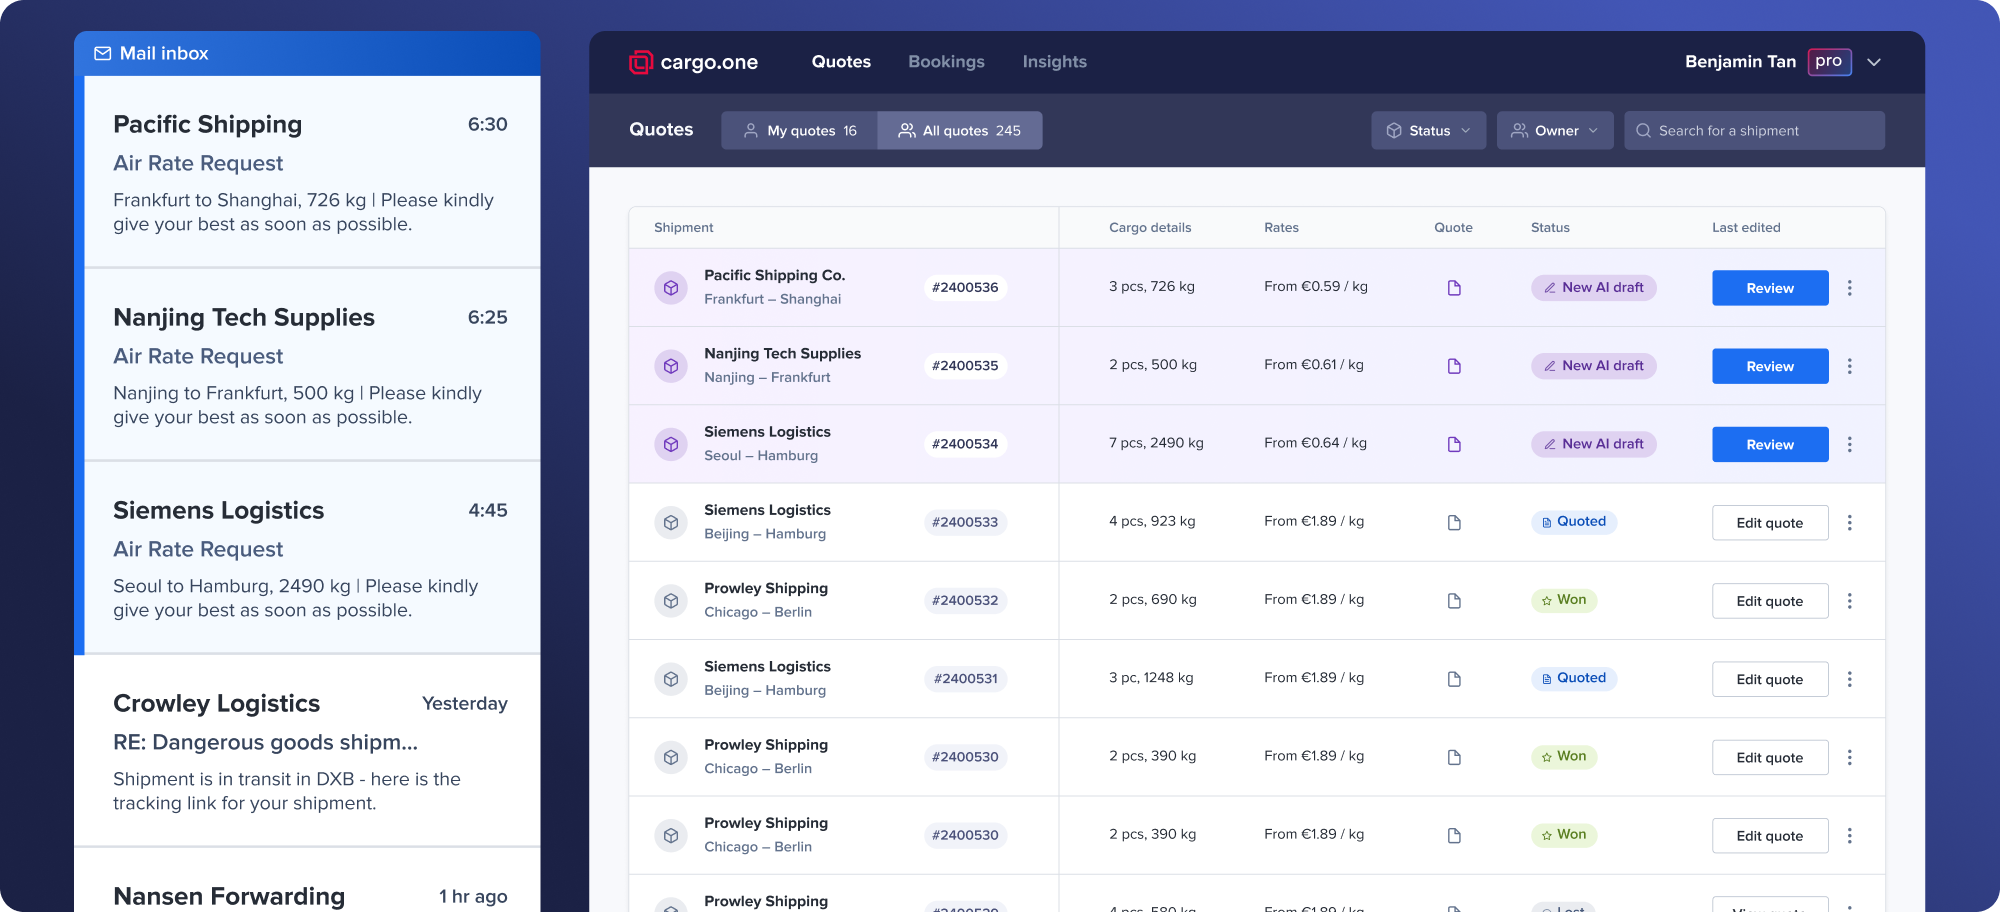The height and width of the screenshot is (912, 2000).
Task: Open more options for #2400535 row
Action: (x=1850, y=366)
